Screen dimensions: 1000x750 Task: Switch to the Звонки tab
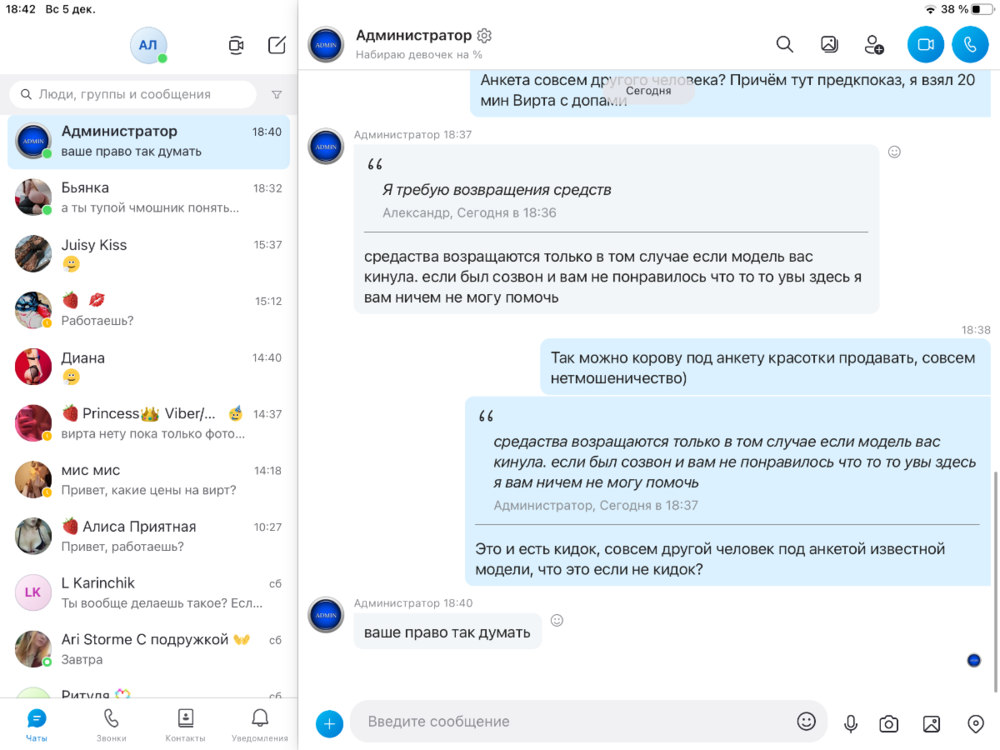point(111,724)
